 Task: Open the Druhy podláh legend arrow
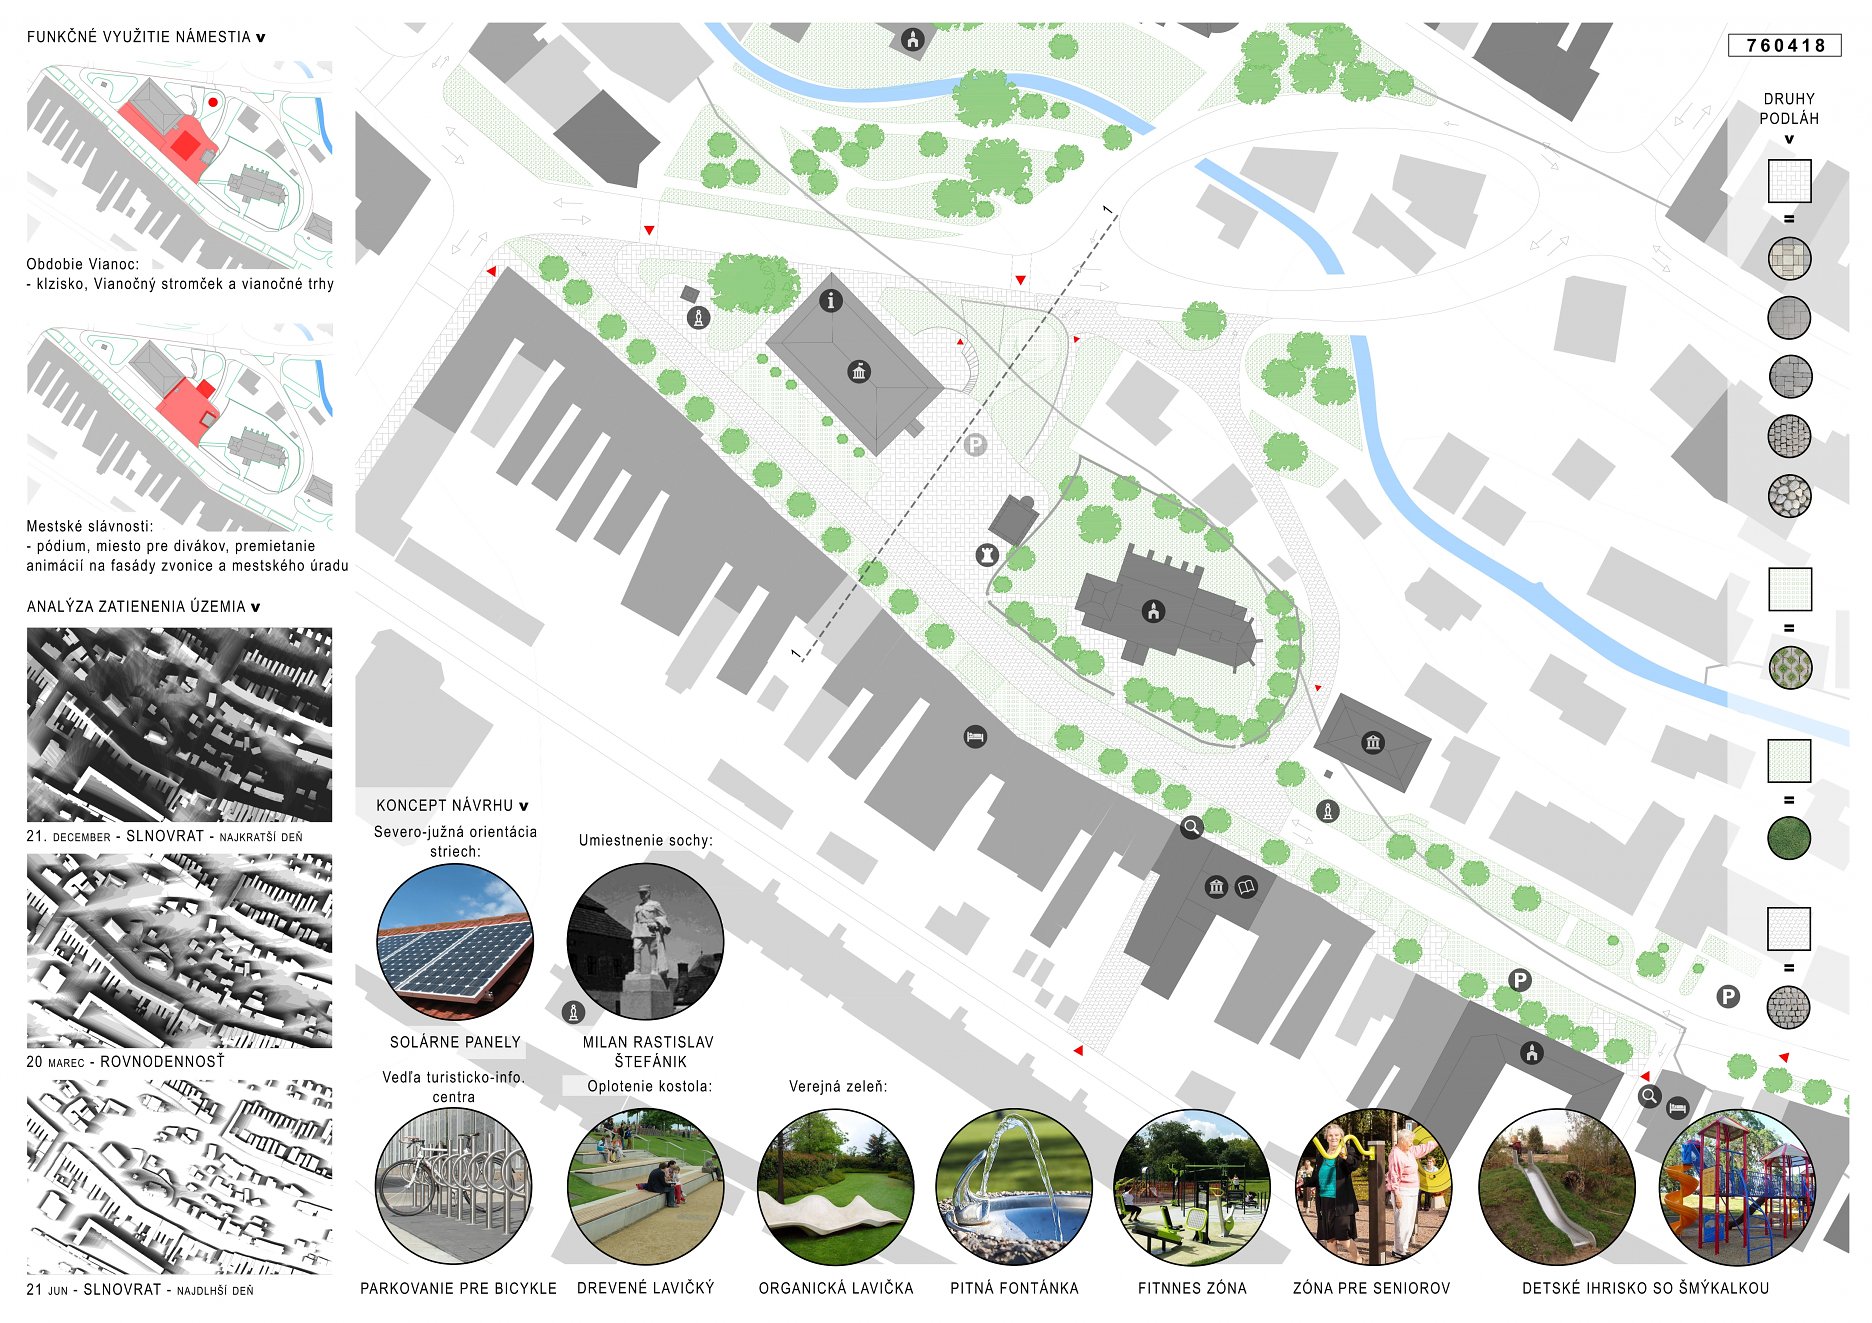[x=1789, y=139]
